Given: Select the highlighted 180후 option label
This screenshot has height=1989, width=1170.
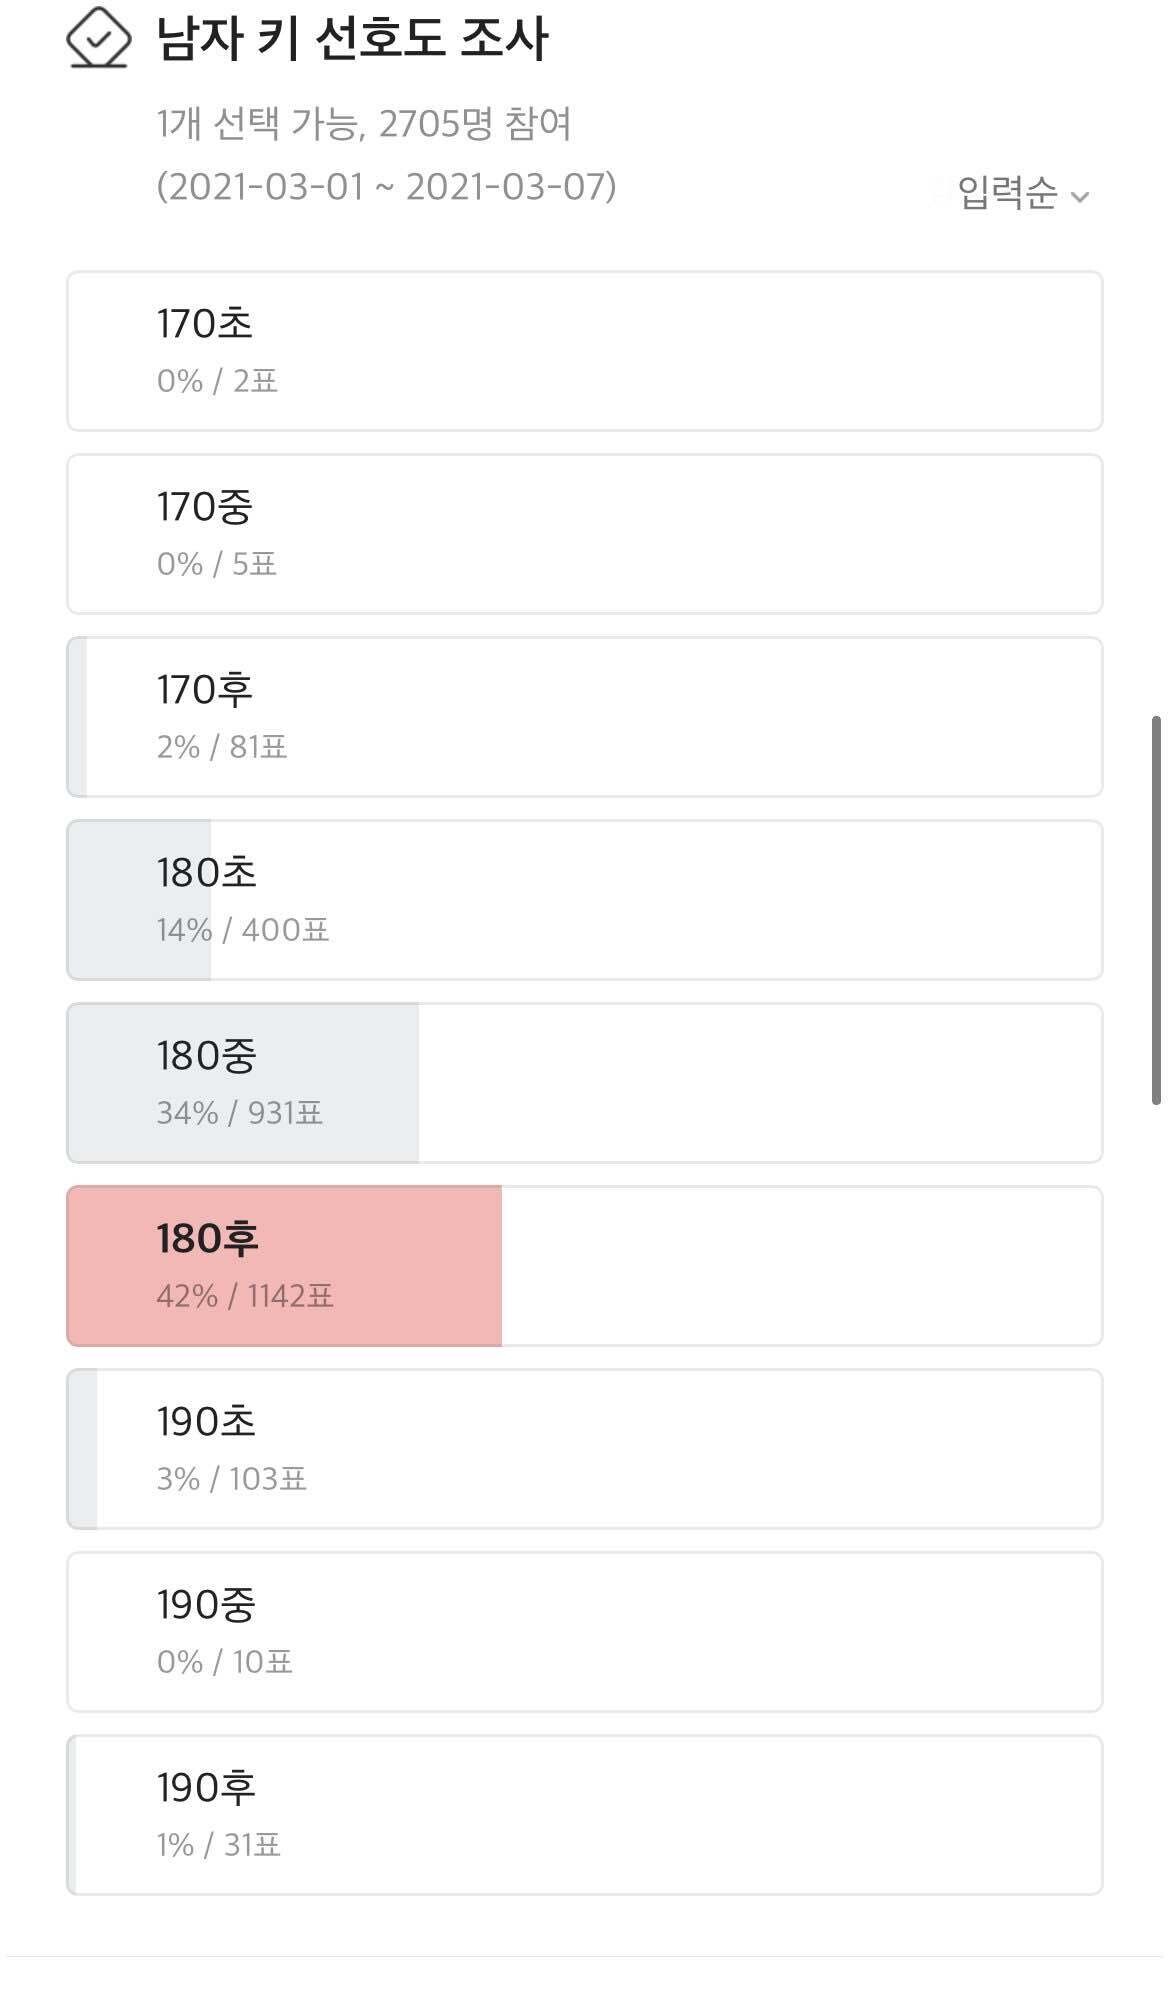Looking at the screenshot, I should pyautogui.click(x=207, y=1239).
